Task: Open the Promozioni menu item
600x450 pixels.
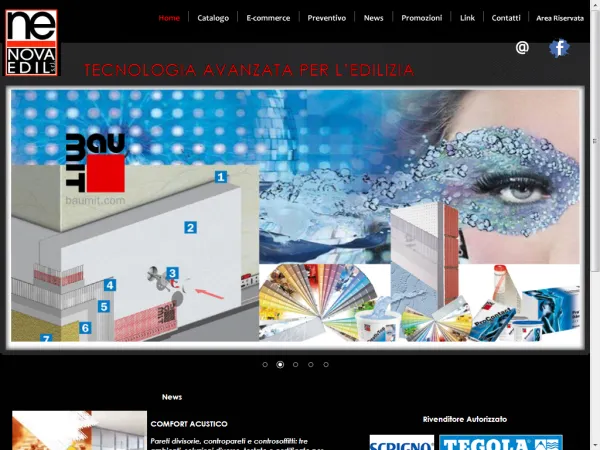Action: [421, 18]
